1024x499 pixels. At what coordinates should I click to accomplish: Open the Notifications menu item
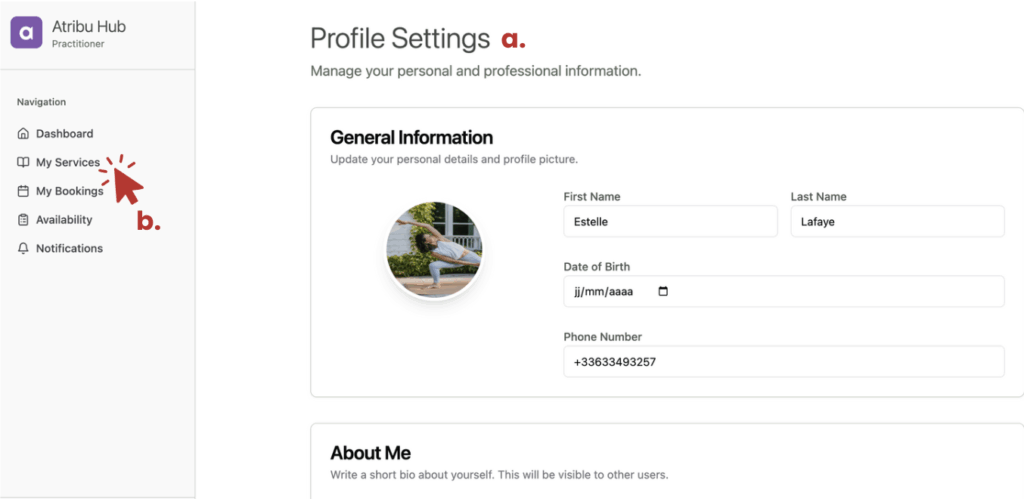69,249
